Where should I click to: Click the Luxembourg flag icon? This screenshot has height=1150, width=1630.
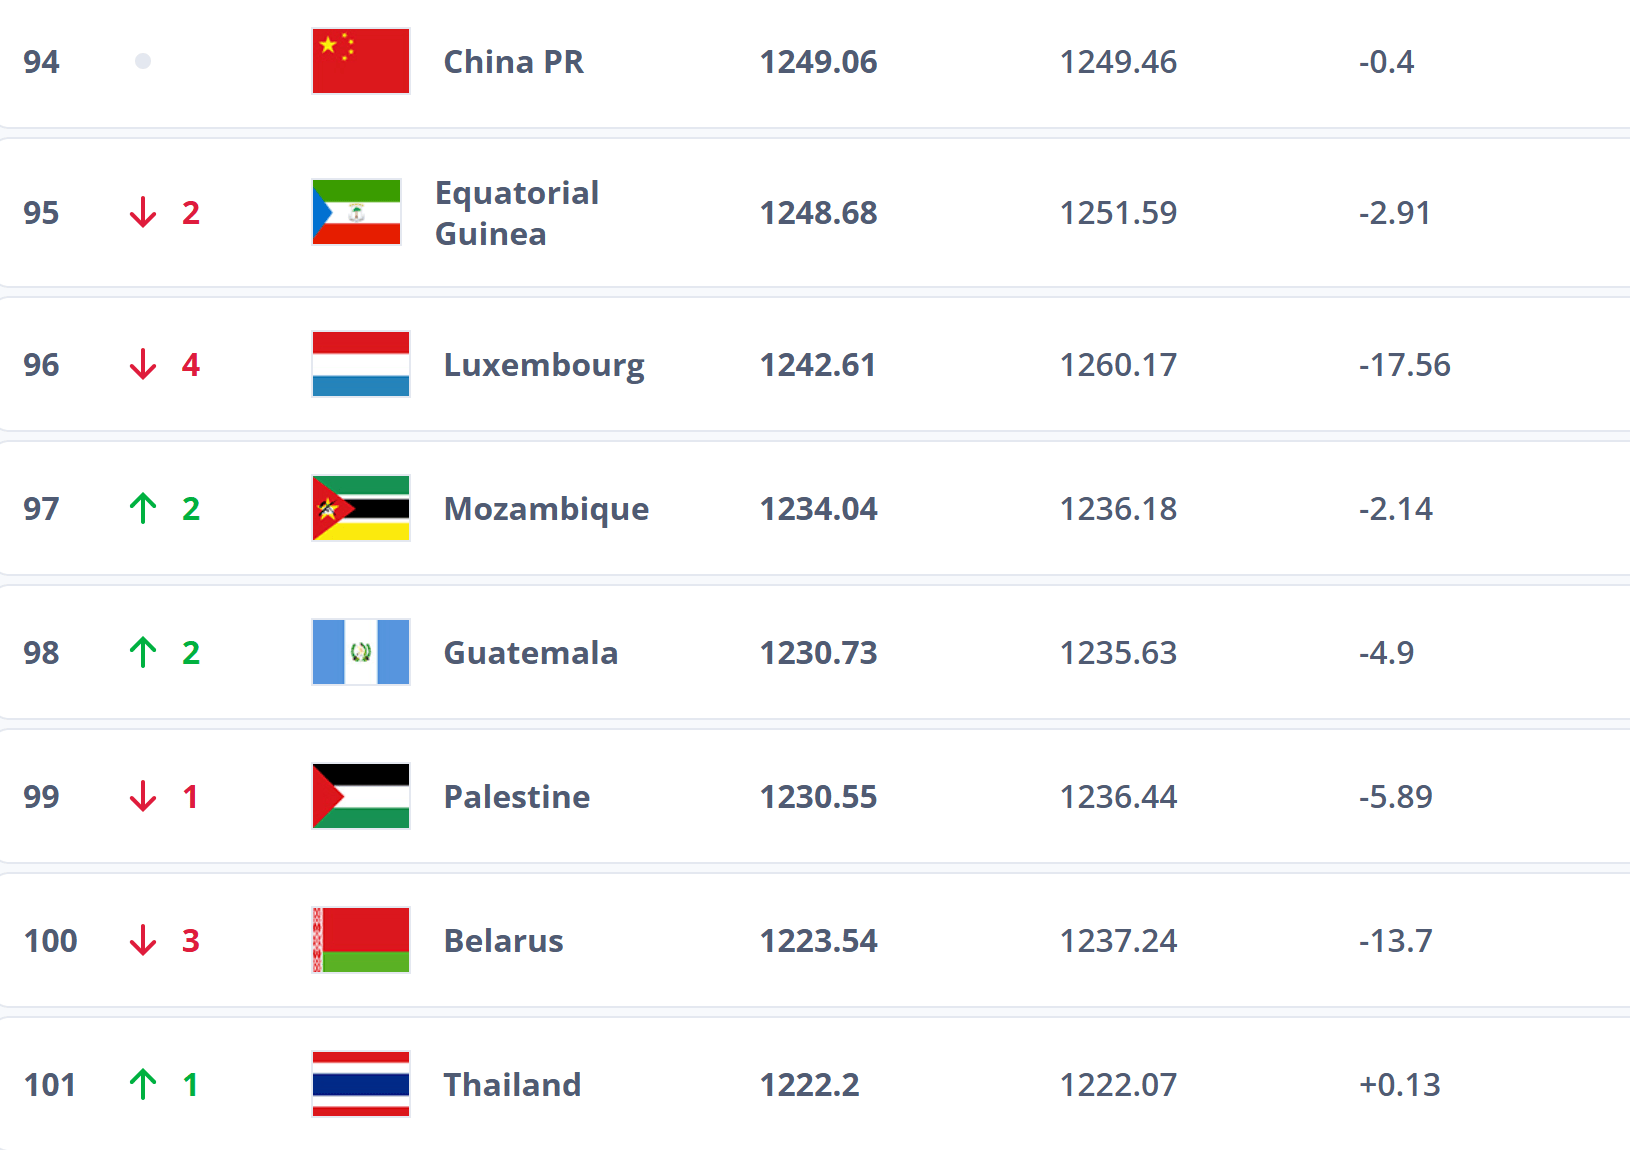click(360, 364)
